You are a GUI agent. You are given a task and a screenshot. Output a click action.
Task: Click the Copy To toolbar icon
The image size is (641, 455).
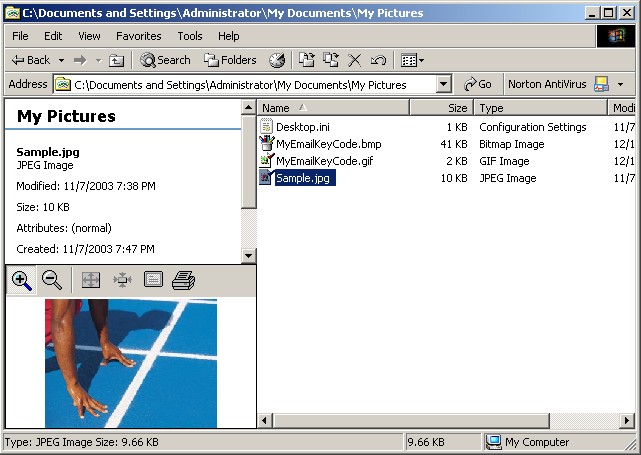tap(331, 60)
